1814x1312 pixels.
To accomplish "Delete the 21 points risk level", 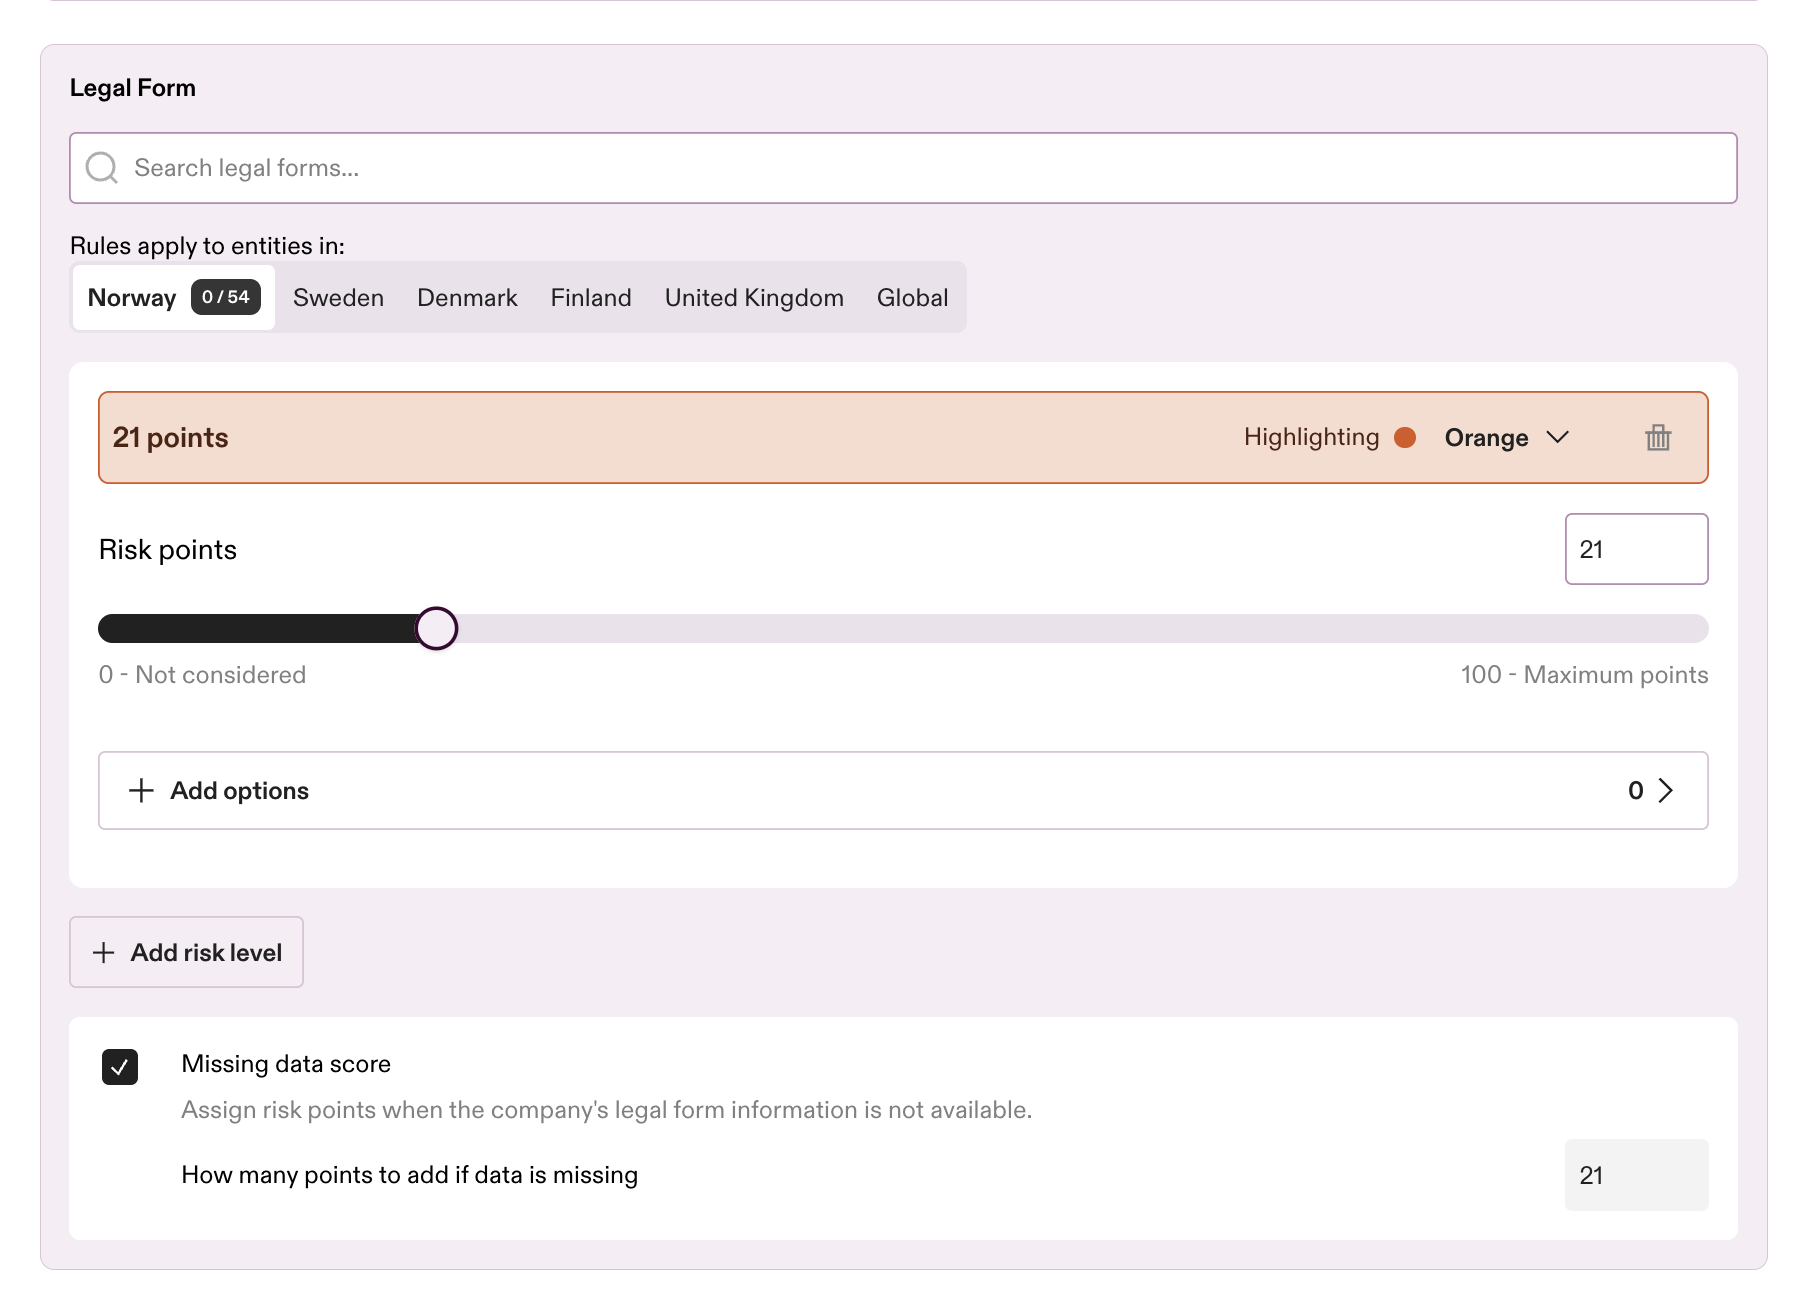I will [x=1658, y=438].
